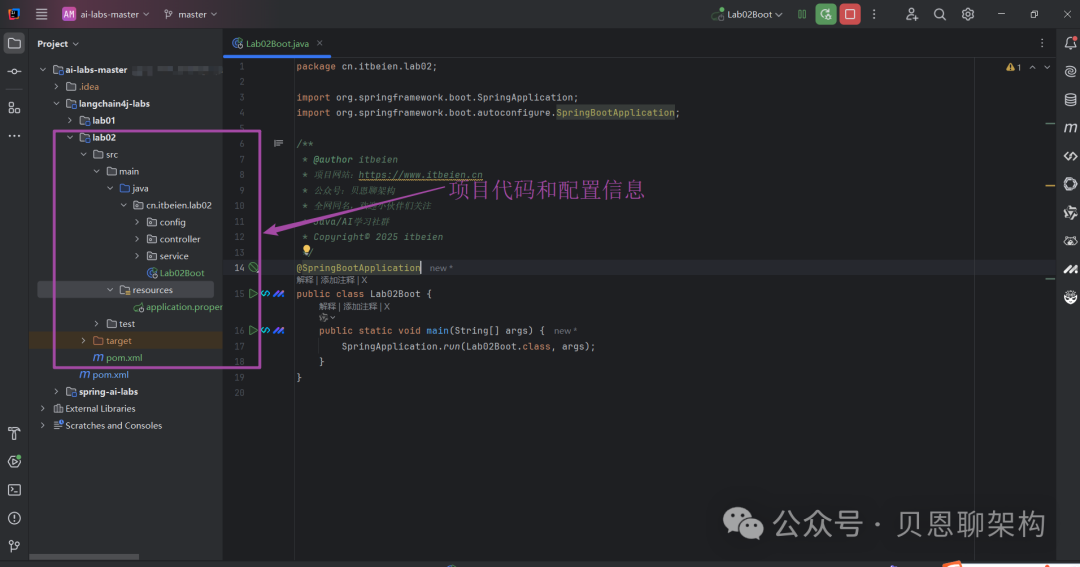Select the test folder

(x=121, y=324)
